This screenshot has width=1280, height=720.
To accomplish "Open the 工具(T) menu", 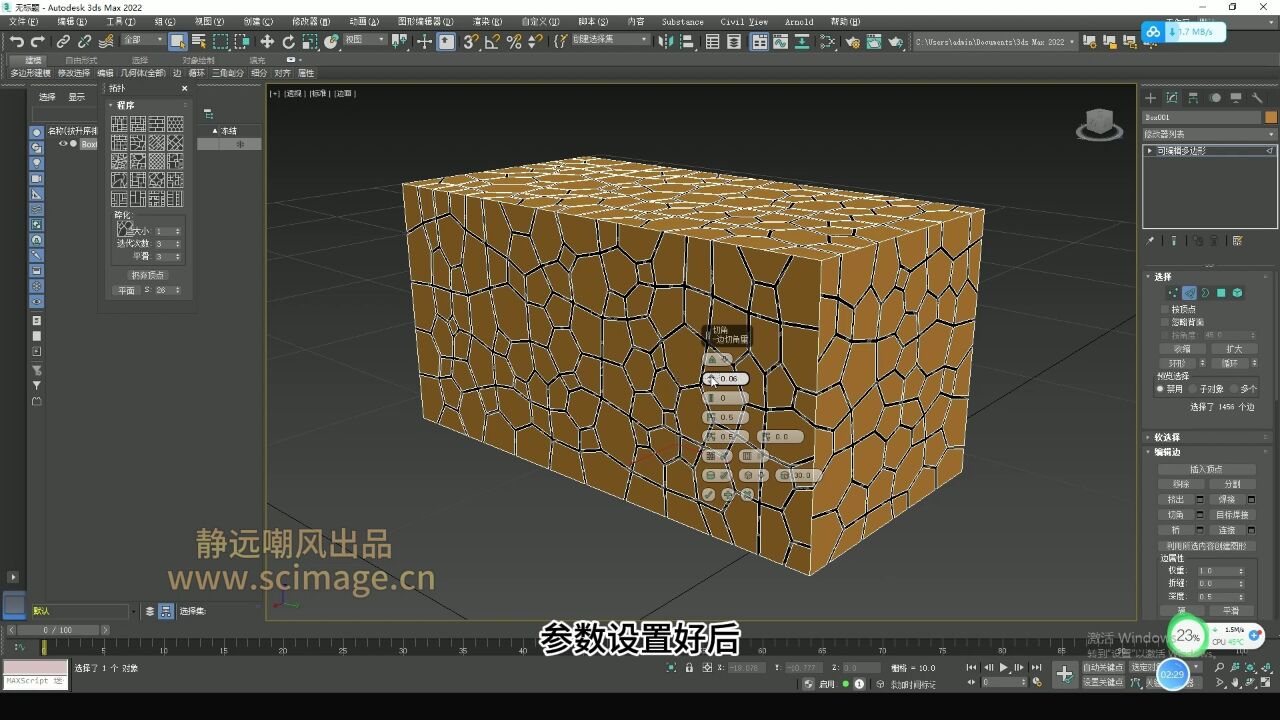I will tap(121, 21).
